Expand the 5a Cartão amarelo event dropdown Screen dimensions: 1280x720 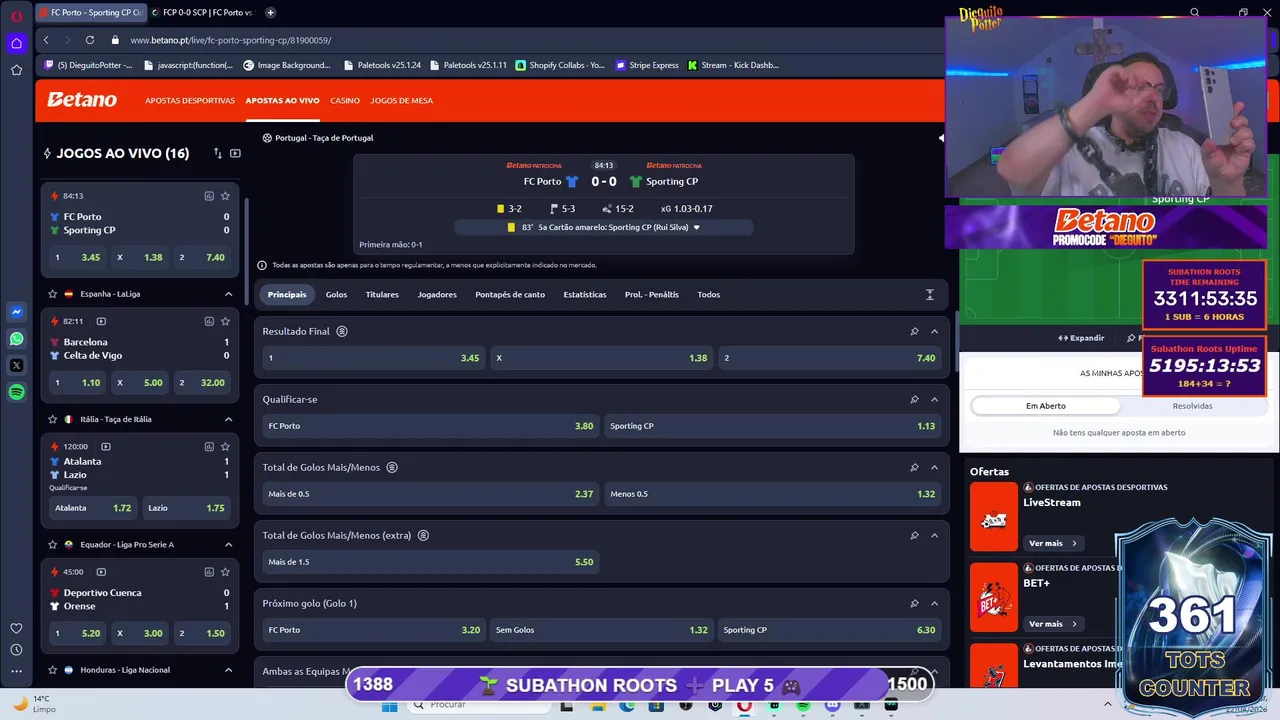[697, 227]
